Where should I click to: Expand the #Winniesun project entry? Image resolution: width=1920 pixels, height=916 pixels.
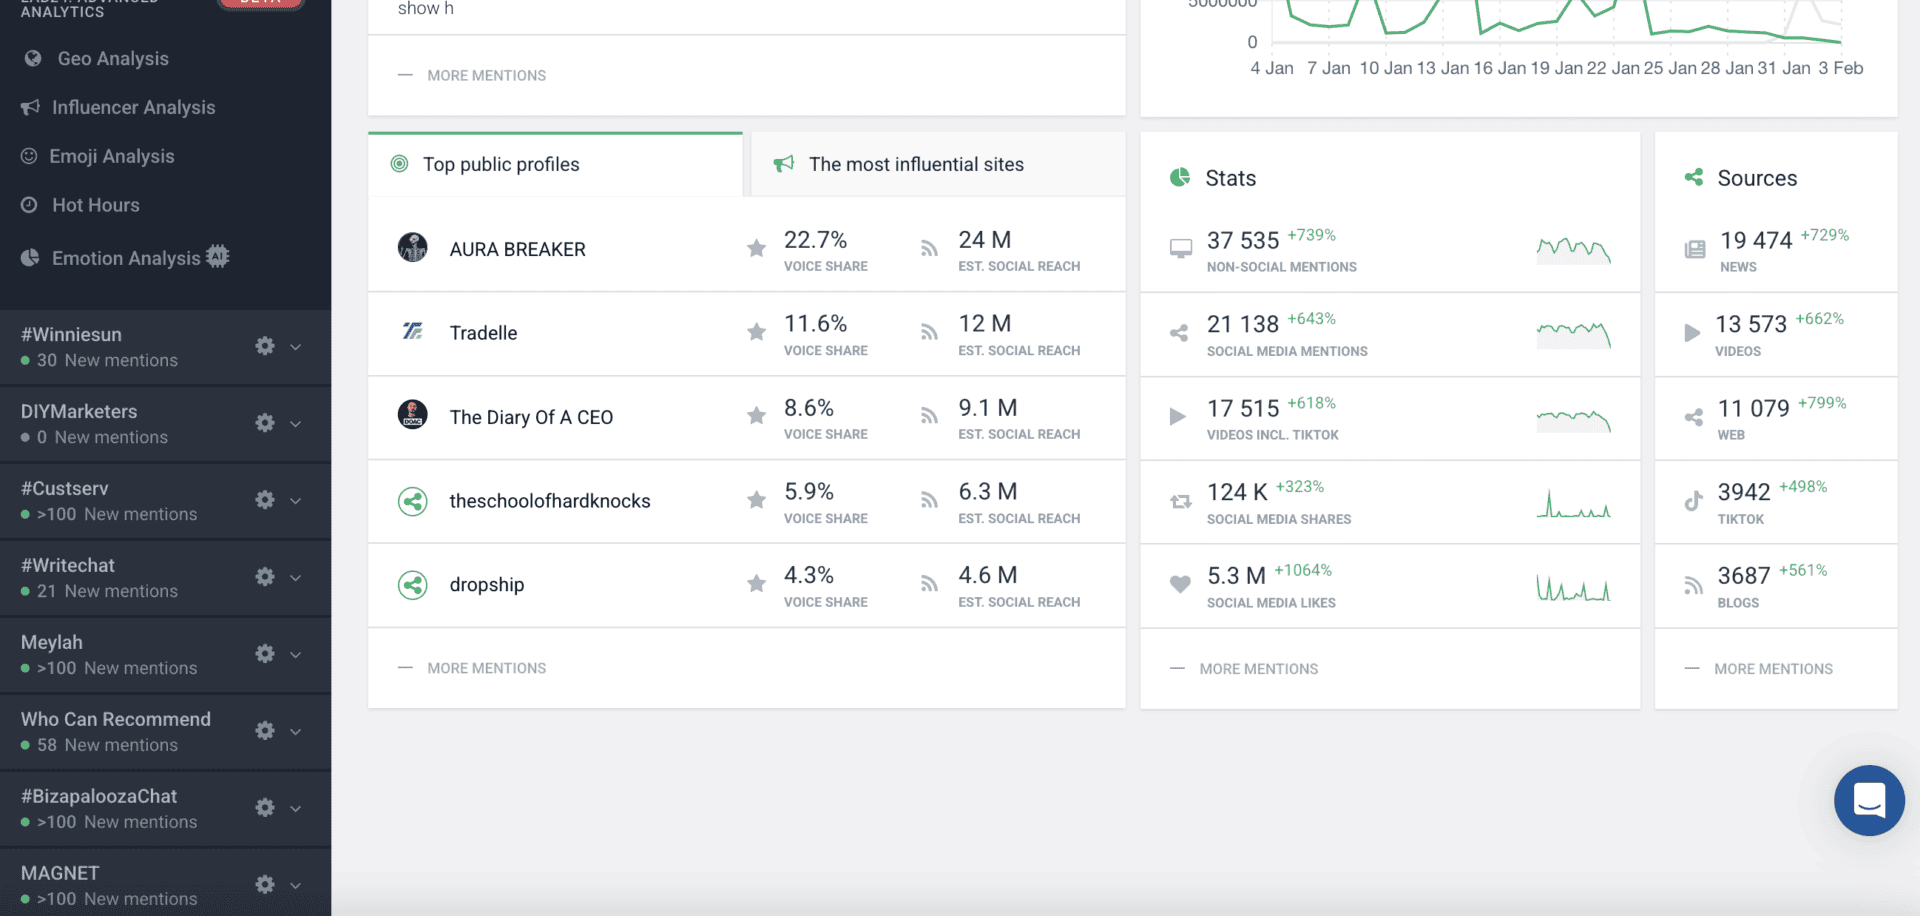[295, 346]
